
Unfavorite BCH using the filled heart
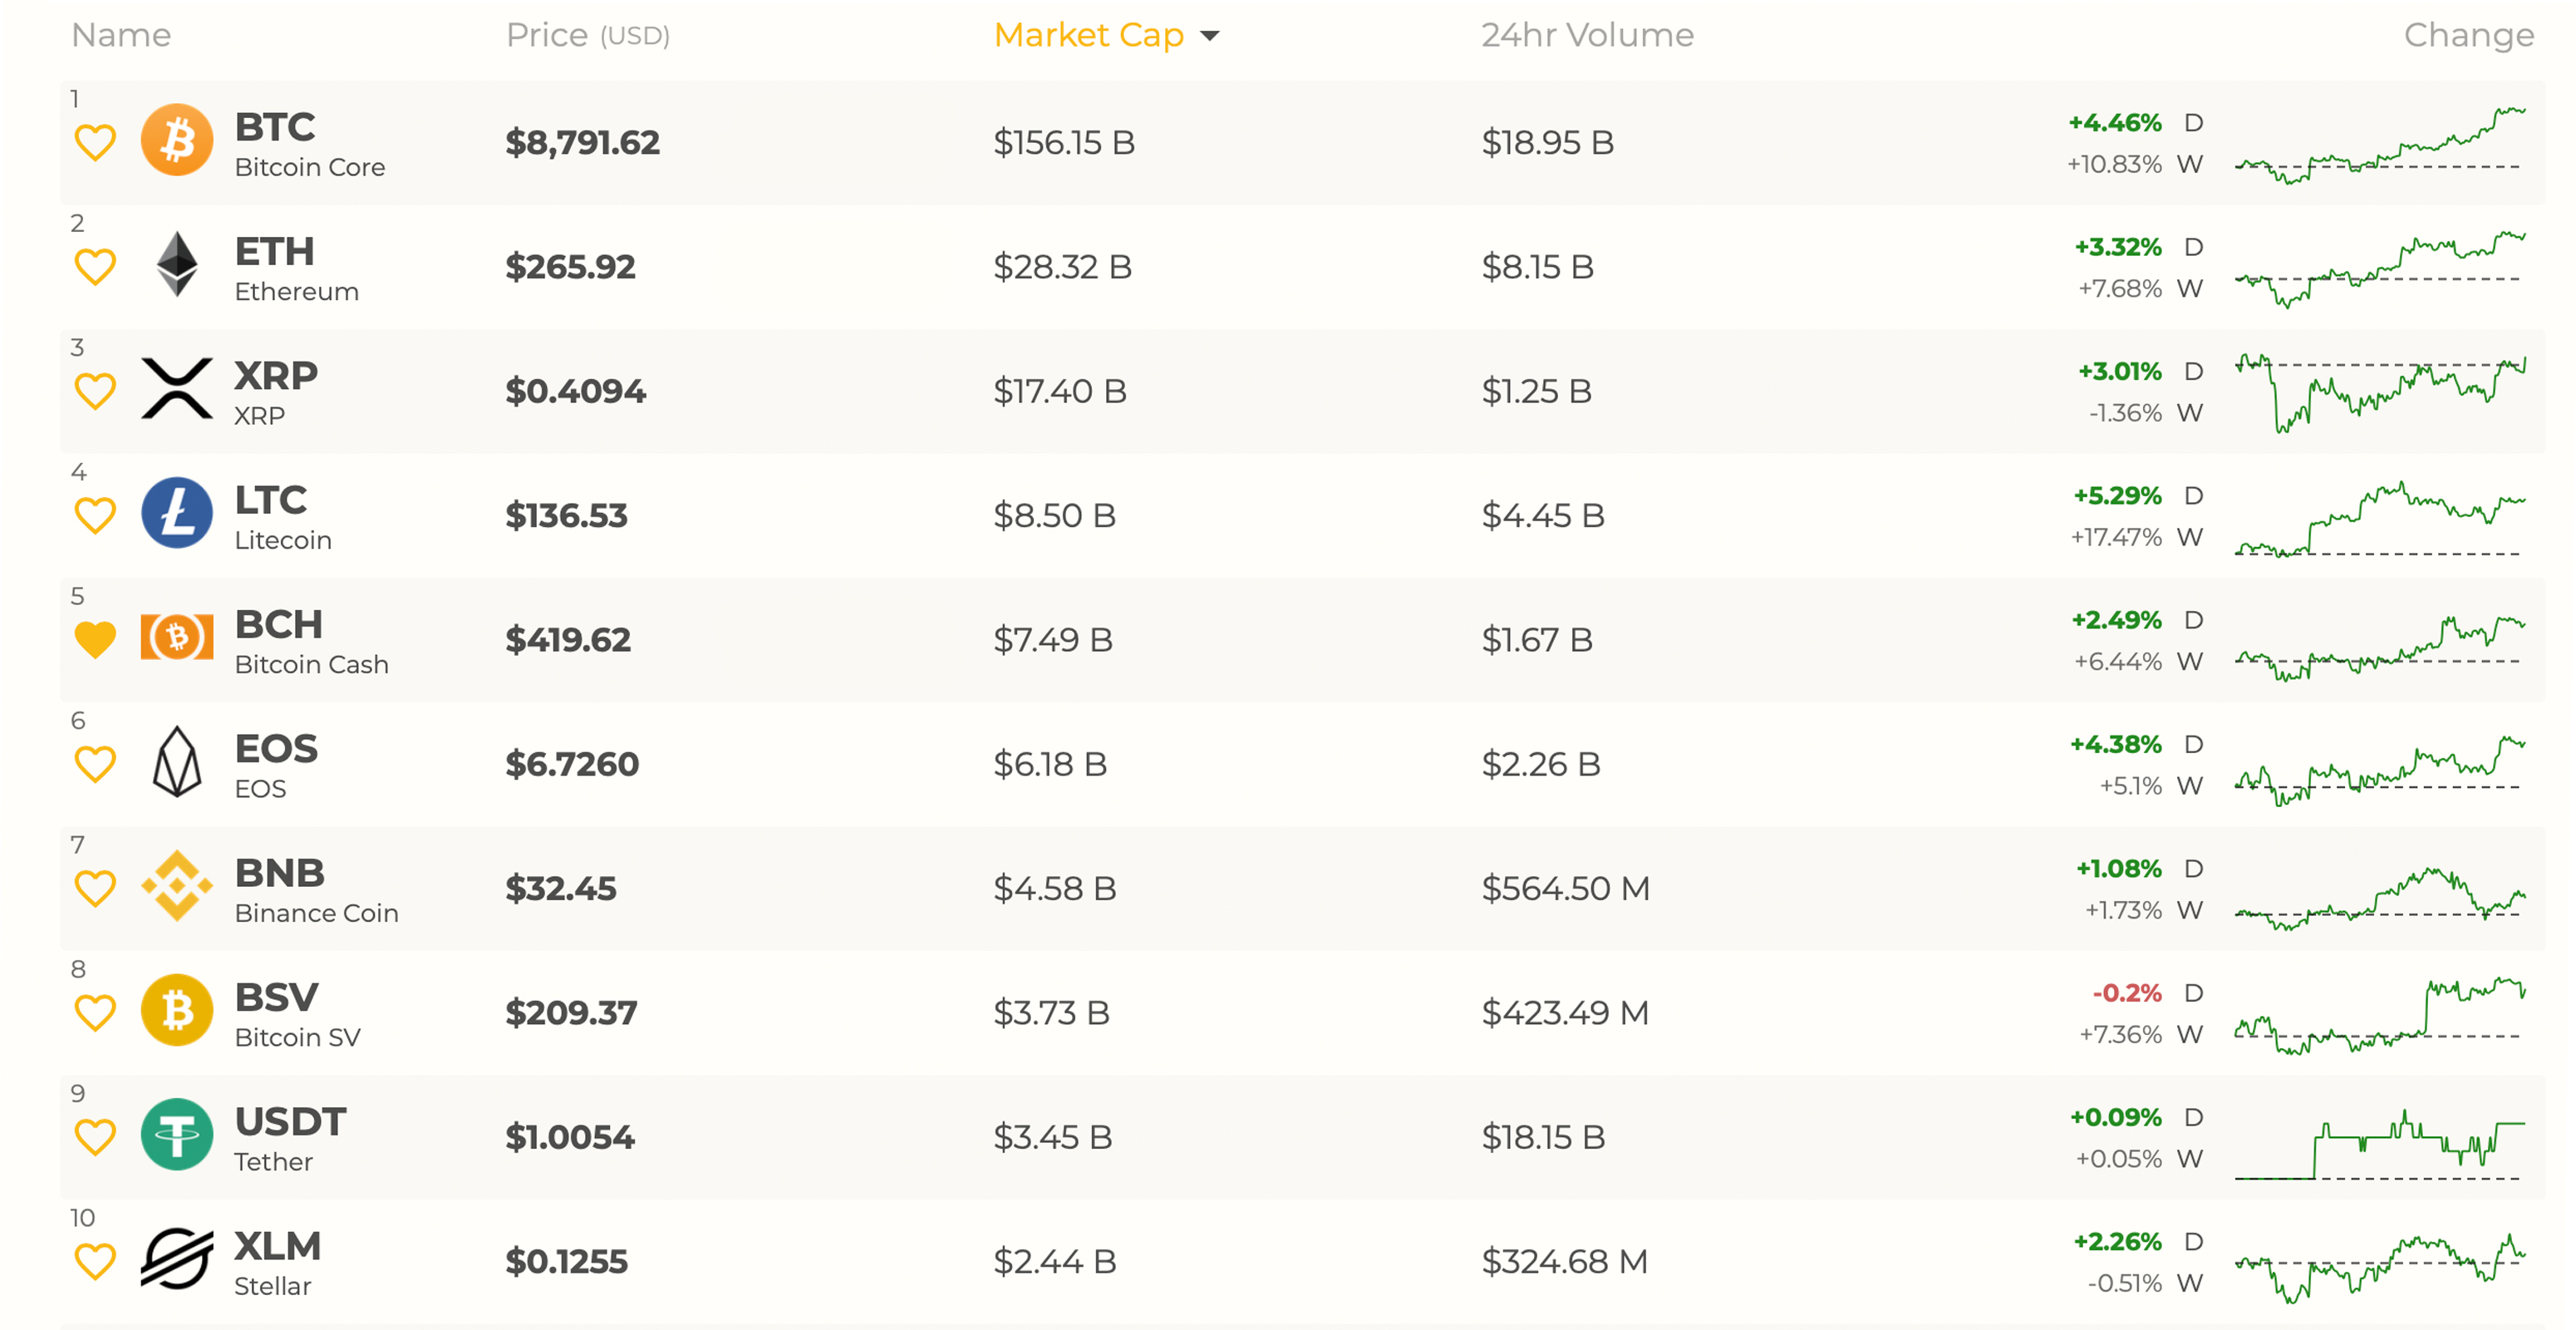tap(96, 639)
